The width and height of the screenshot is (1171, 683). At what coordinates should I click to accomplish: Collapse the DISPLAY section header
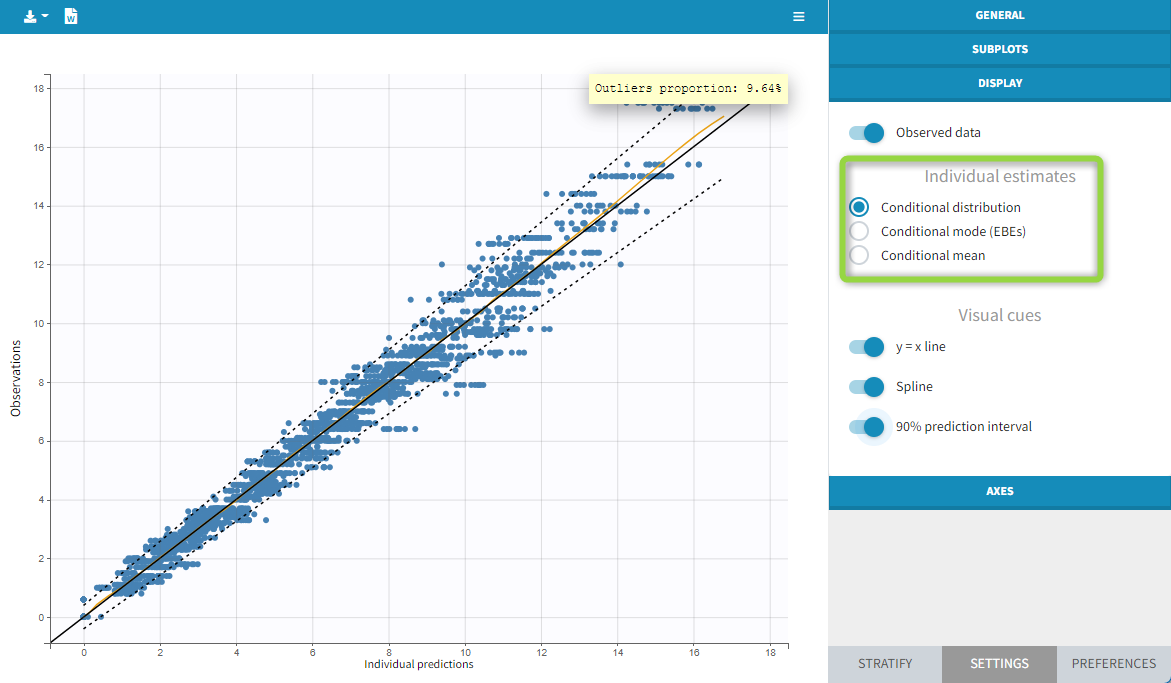[x=999, y=83]
